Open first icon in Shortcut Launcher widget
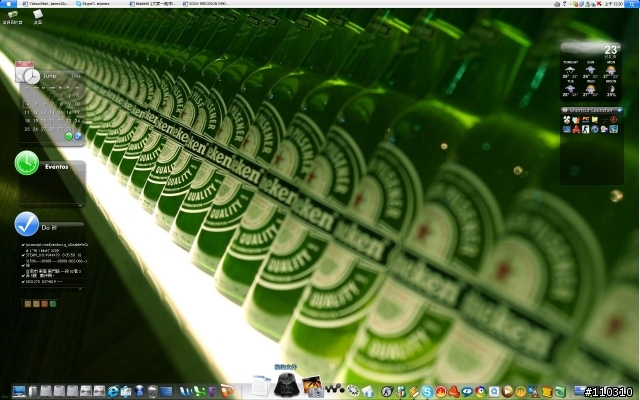 567,120
